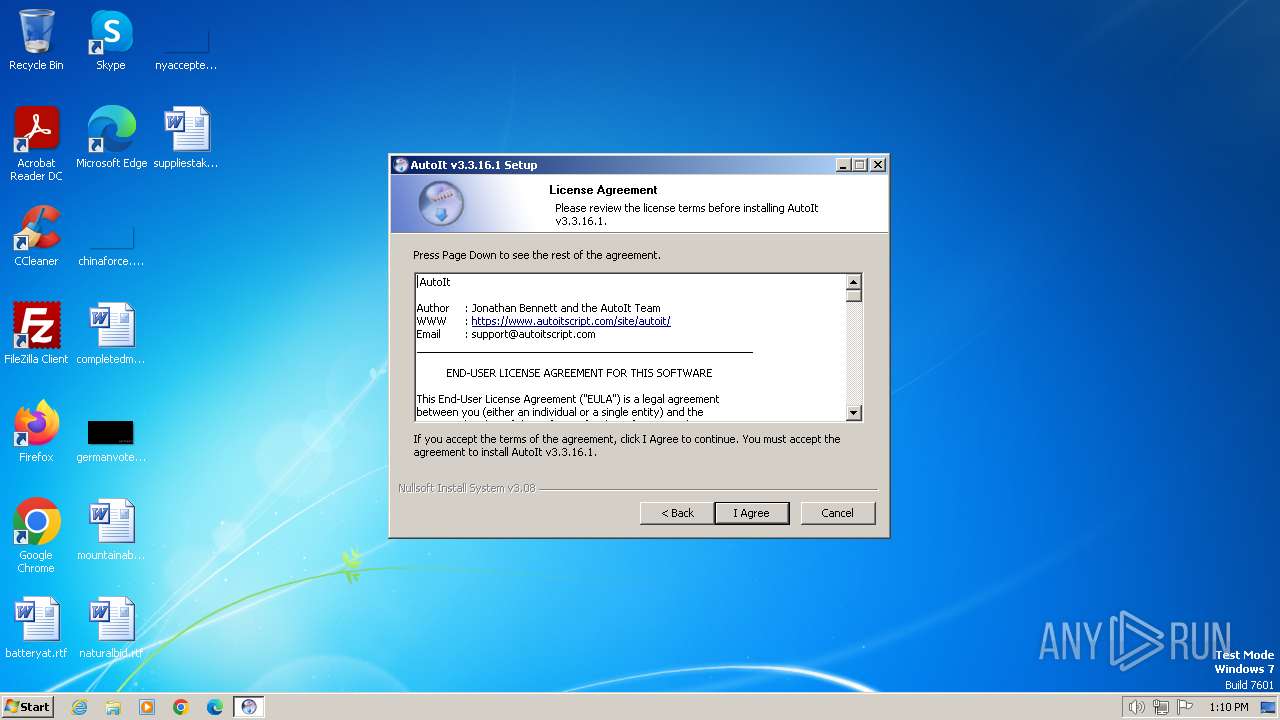
Task: Select the suppliestak document icon
Action: click(x=186, y=138)
